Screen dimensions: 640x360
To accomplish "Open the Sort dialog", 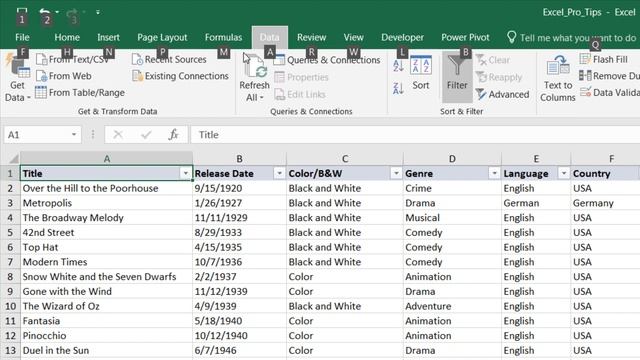I will coord(420,73).
